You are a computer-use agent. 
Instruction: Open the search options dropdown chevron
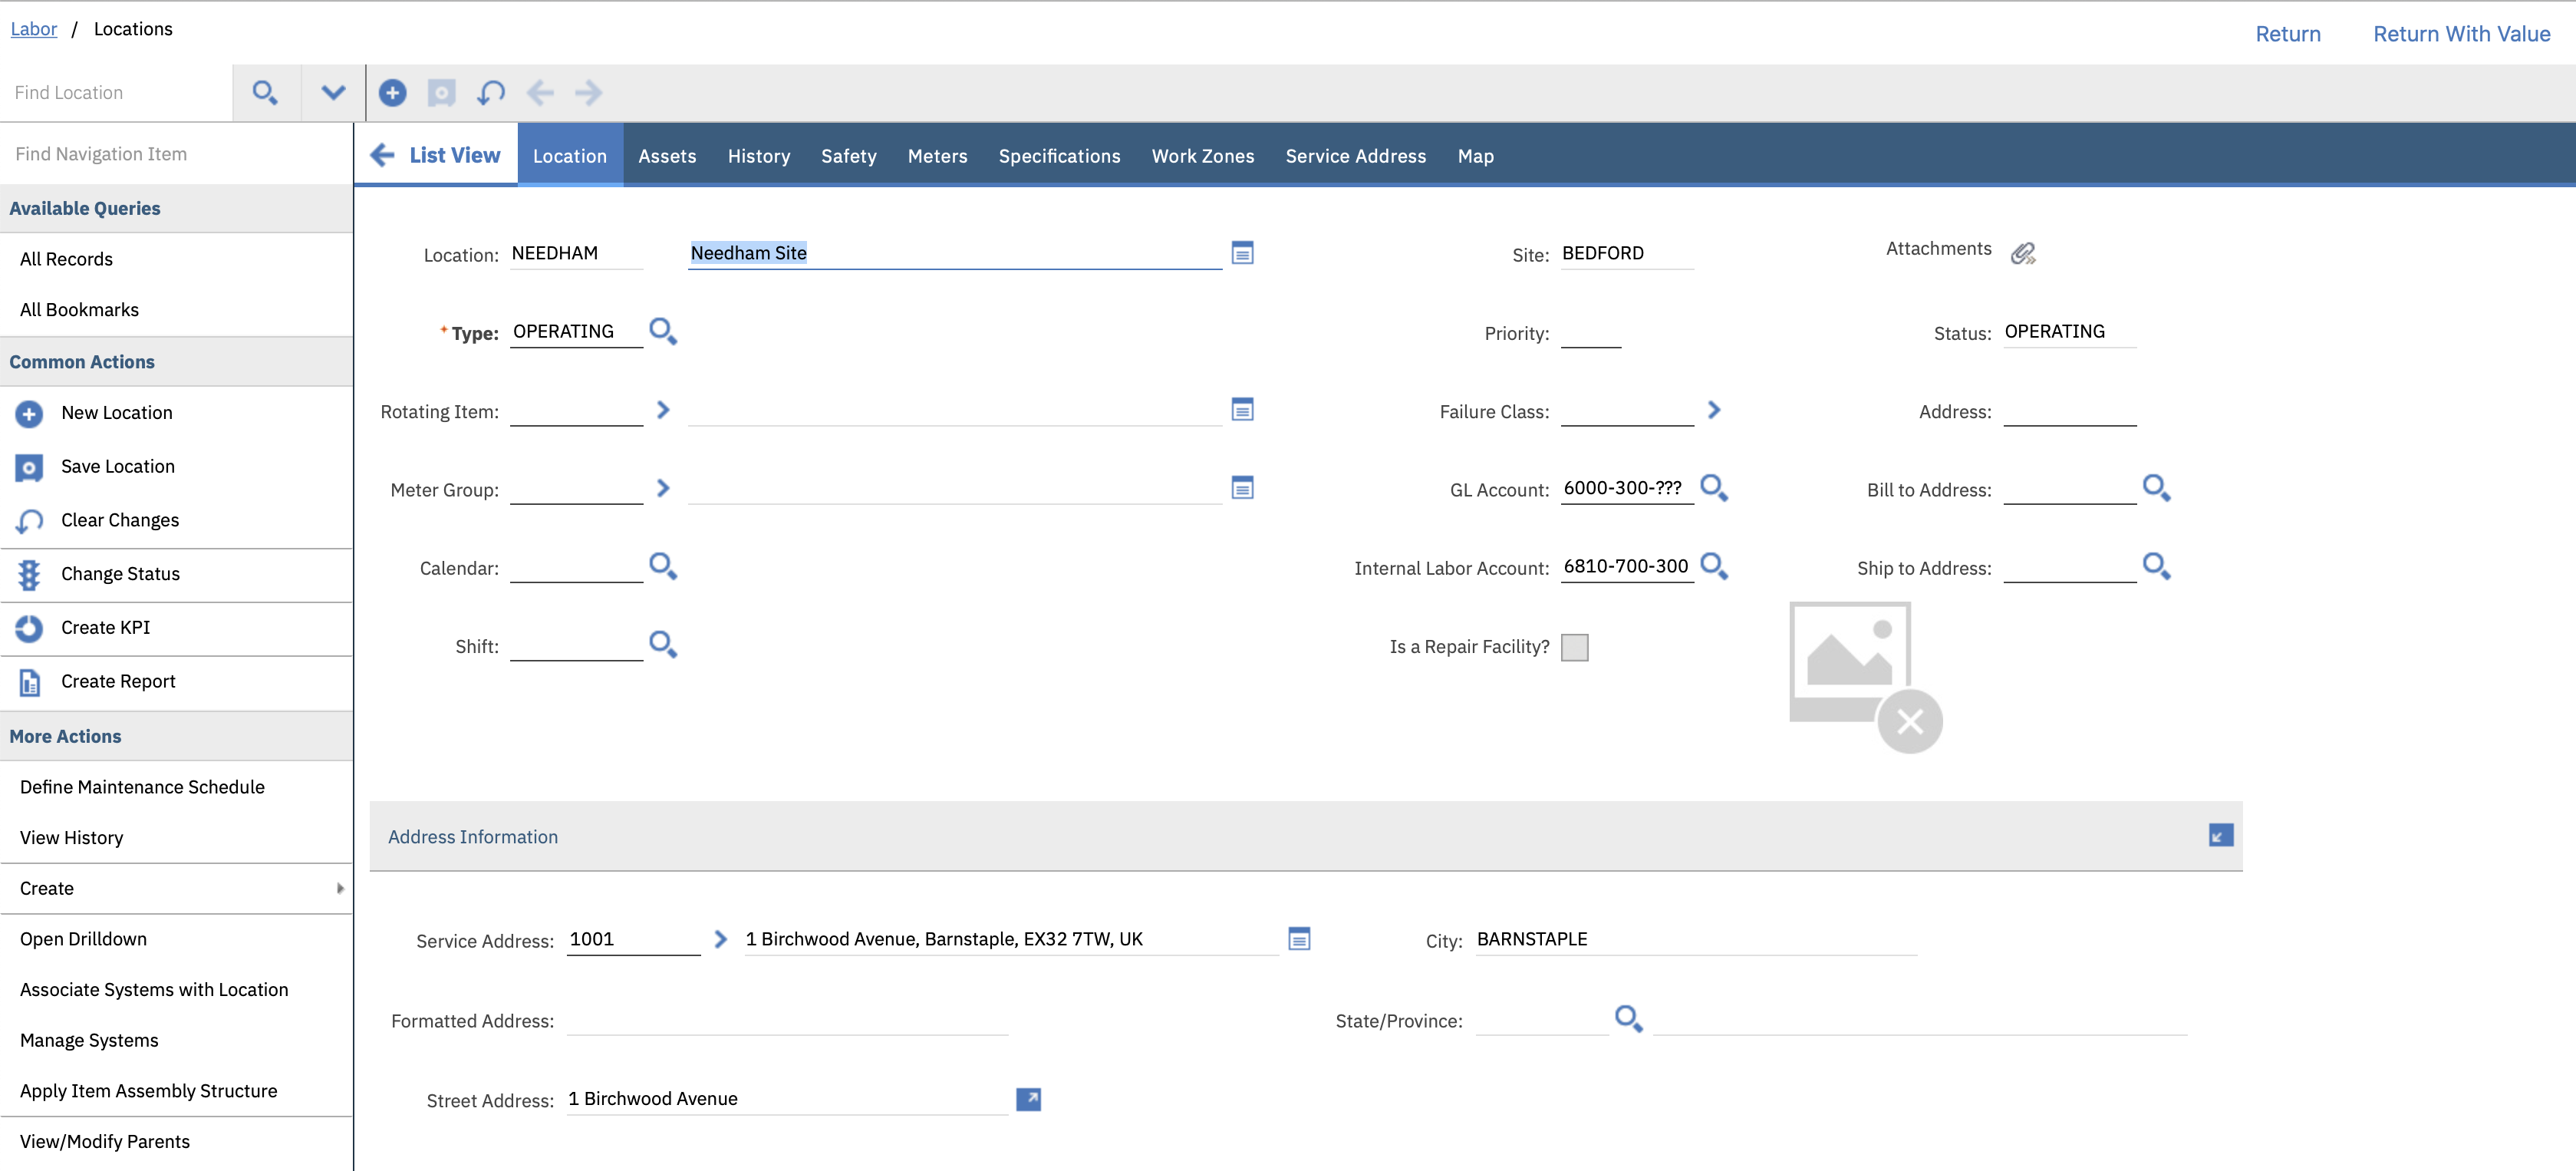[333, 93]
